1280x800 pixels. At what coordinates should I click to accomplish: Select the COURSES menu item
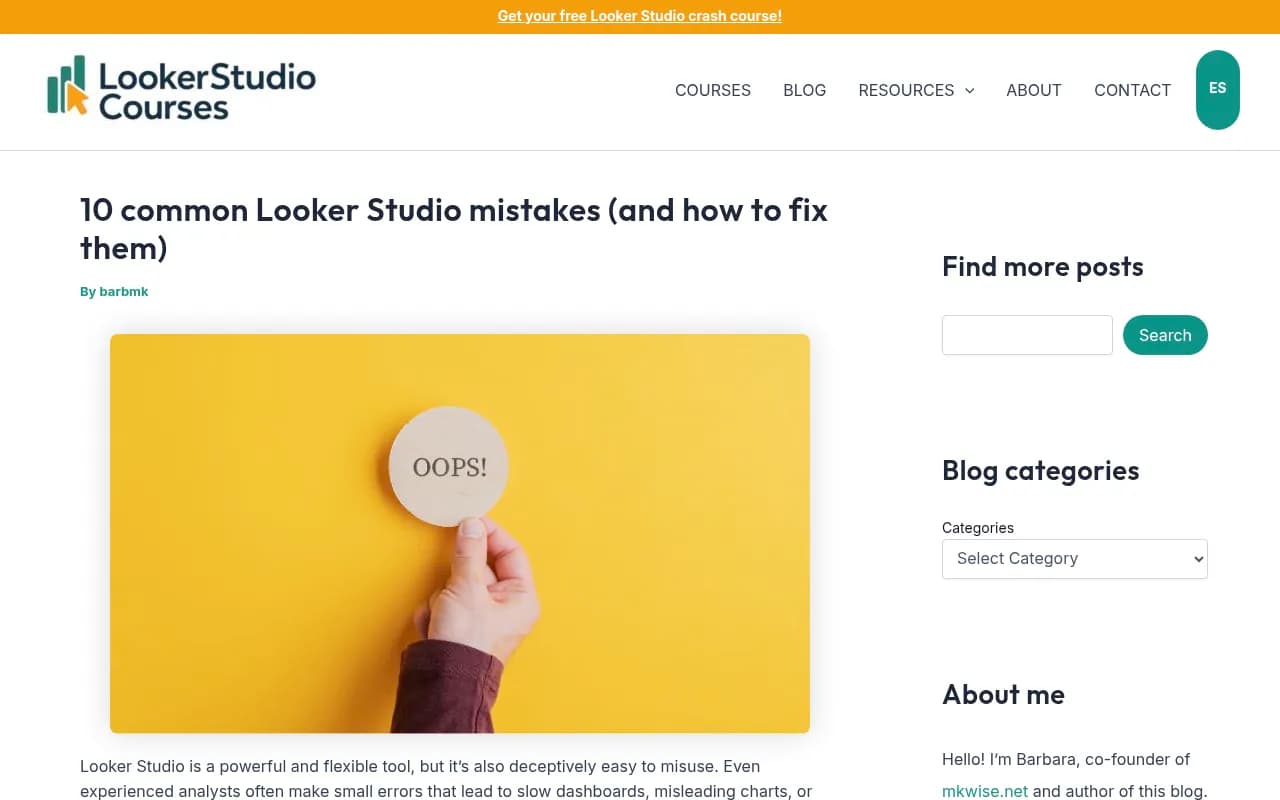click(x=712, y=90)
